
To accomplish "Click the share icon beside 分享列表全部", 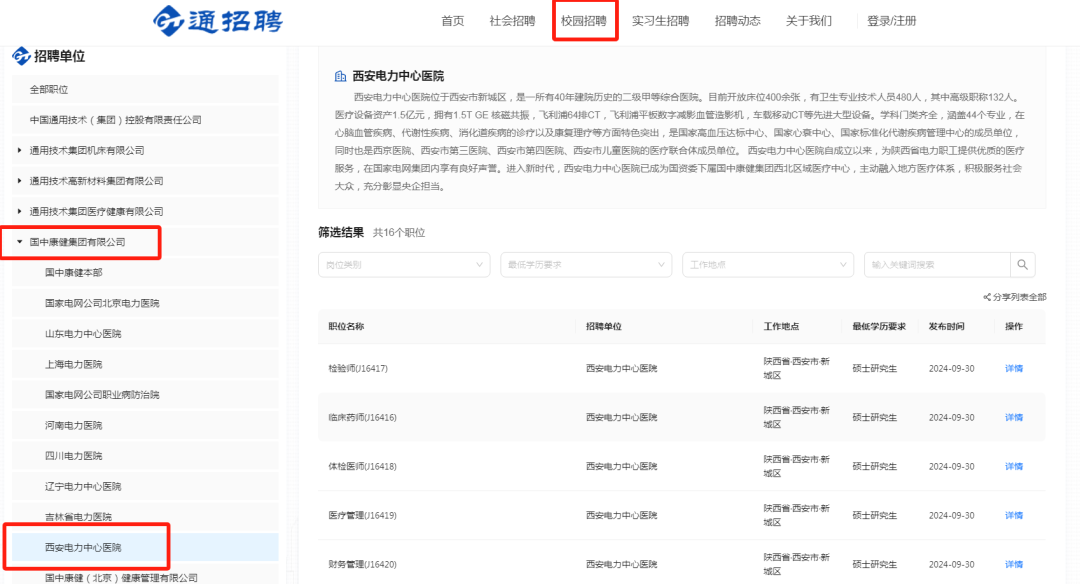I will click(x=986, y=298).
